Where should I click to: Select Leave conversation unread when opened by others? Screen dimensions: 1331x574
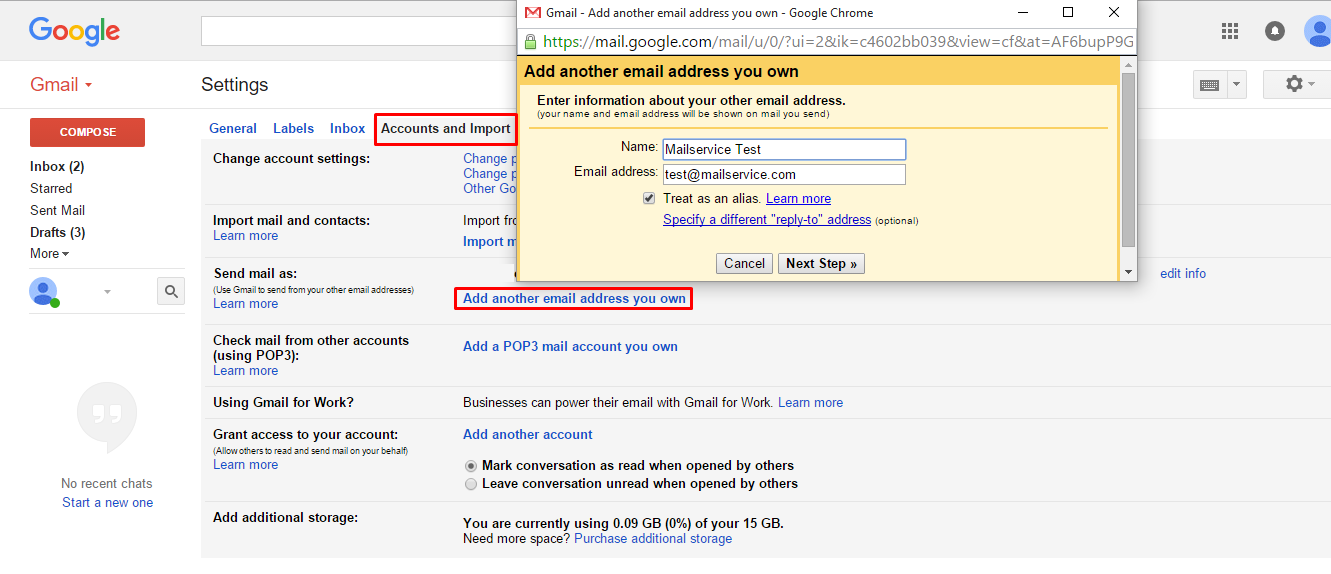click(x=471, y=484)
